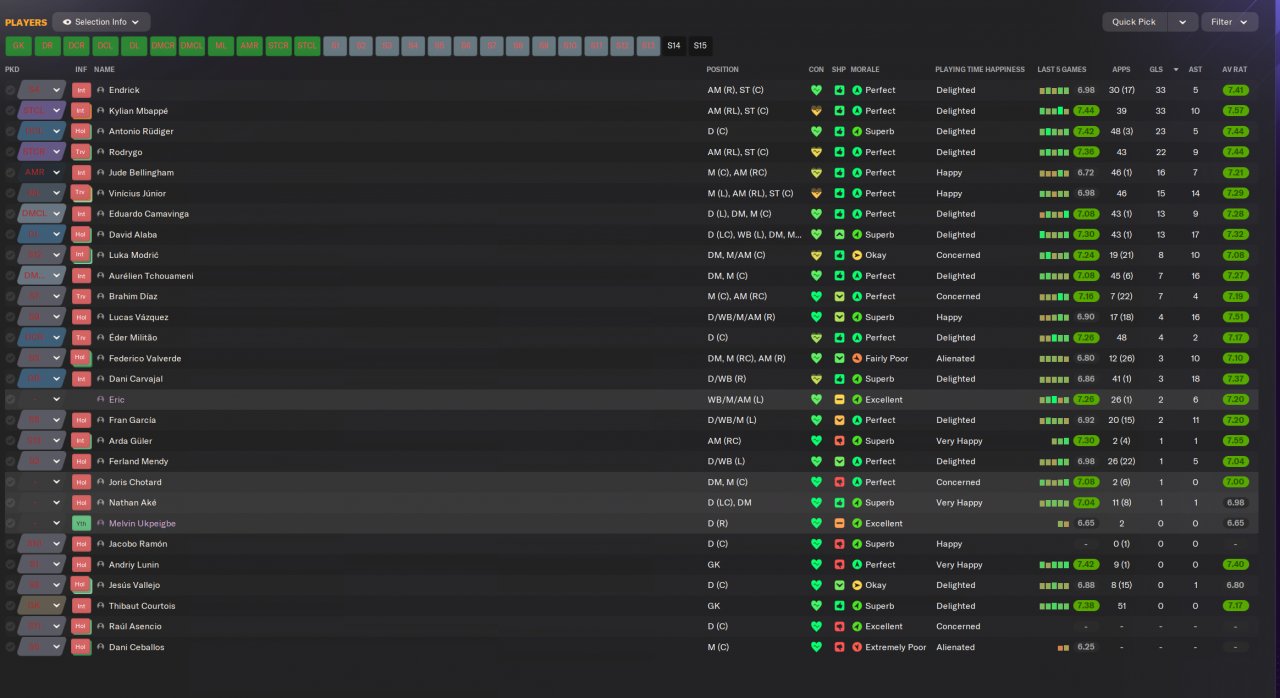Sort by the GLS column header
Image resolution: width=1280 pixels, height=698 pixels.
click(1156, 69)
